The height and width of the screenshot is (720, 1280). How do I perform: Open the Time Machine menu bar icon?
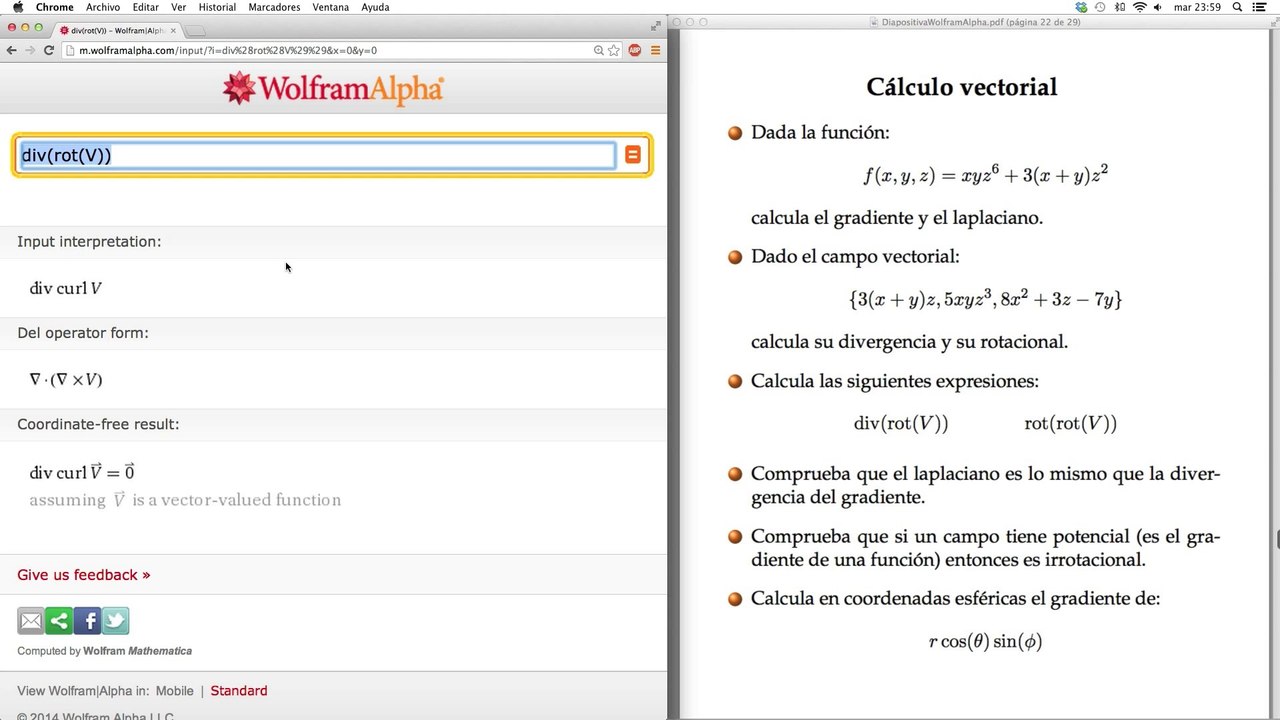(1101, 7)
